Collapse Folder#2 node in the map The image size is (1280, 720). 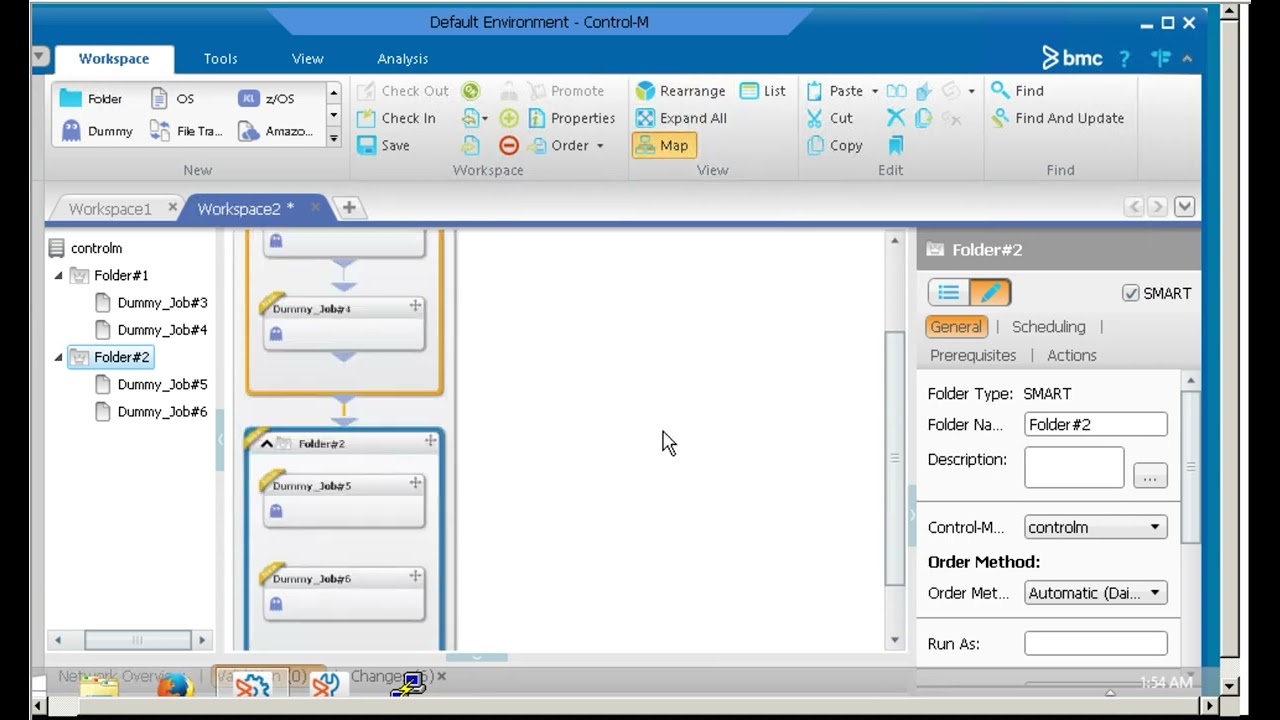266,443
